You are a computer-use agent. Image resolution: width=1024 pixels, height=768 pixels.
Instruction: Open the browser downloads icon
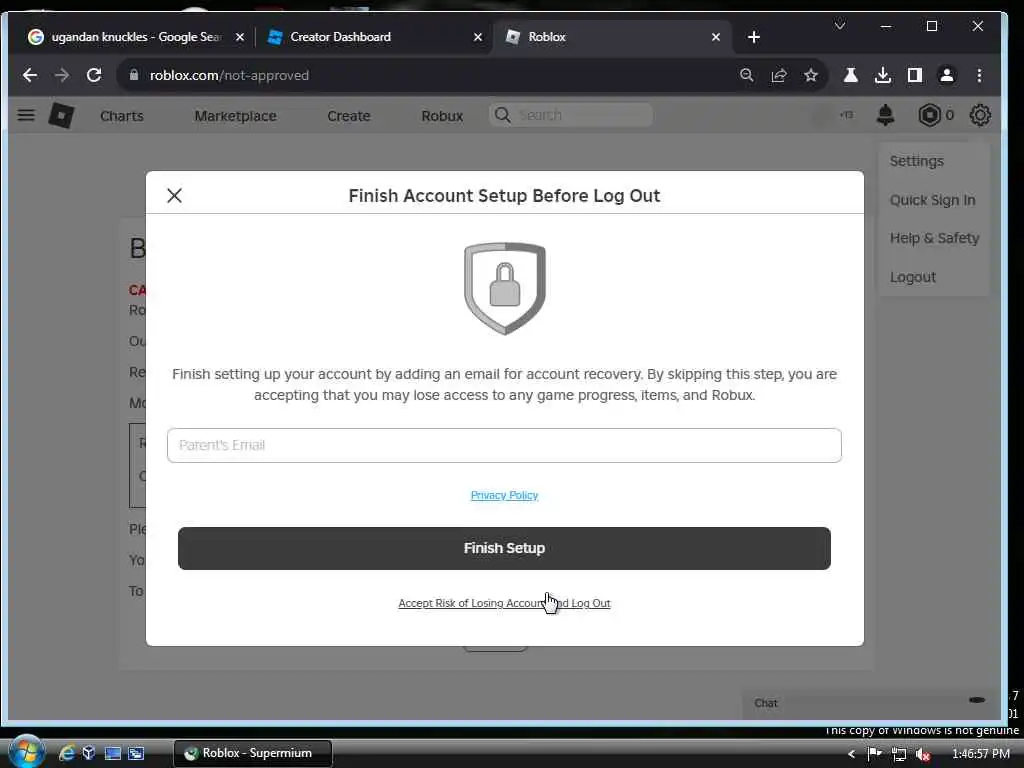point(883,75)
